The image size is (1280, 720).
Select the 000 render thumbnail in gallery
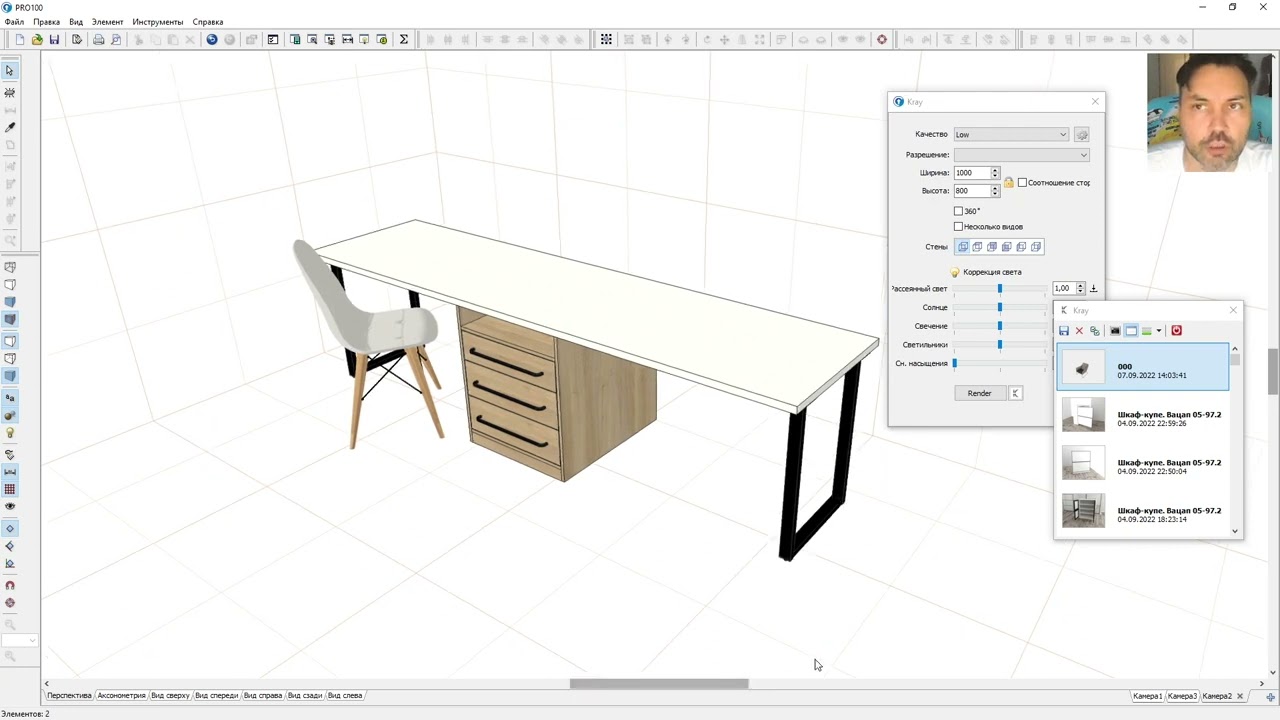coord(1143,367)
